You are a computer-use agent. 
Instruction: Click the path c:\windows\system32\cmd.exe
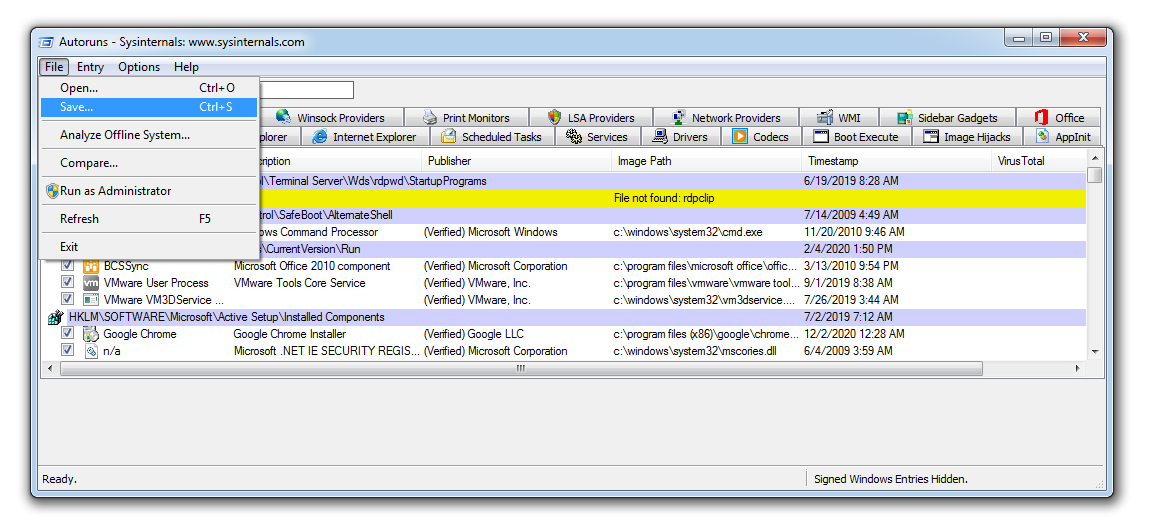point(688,232)
